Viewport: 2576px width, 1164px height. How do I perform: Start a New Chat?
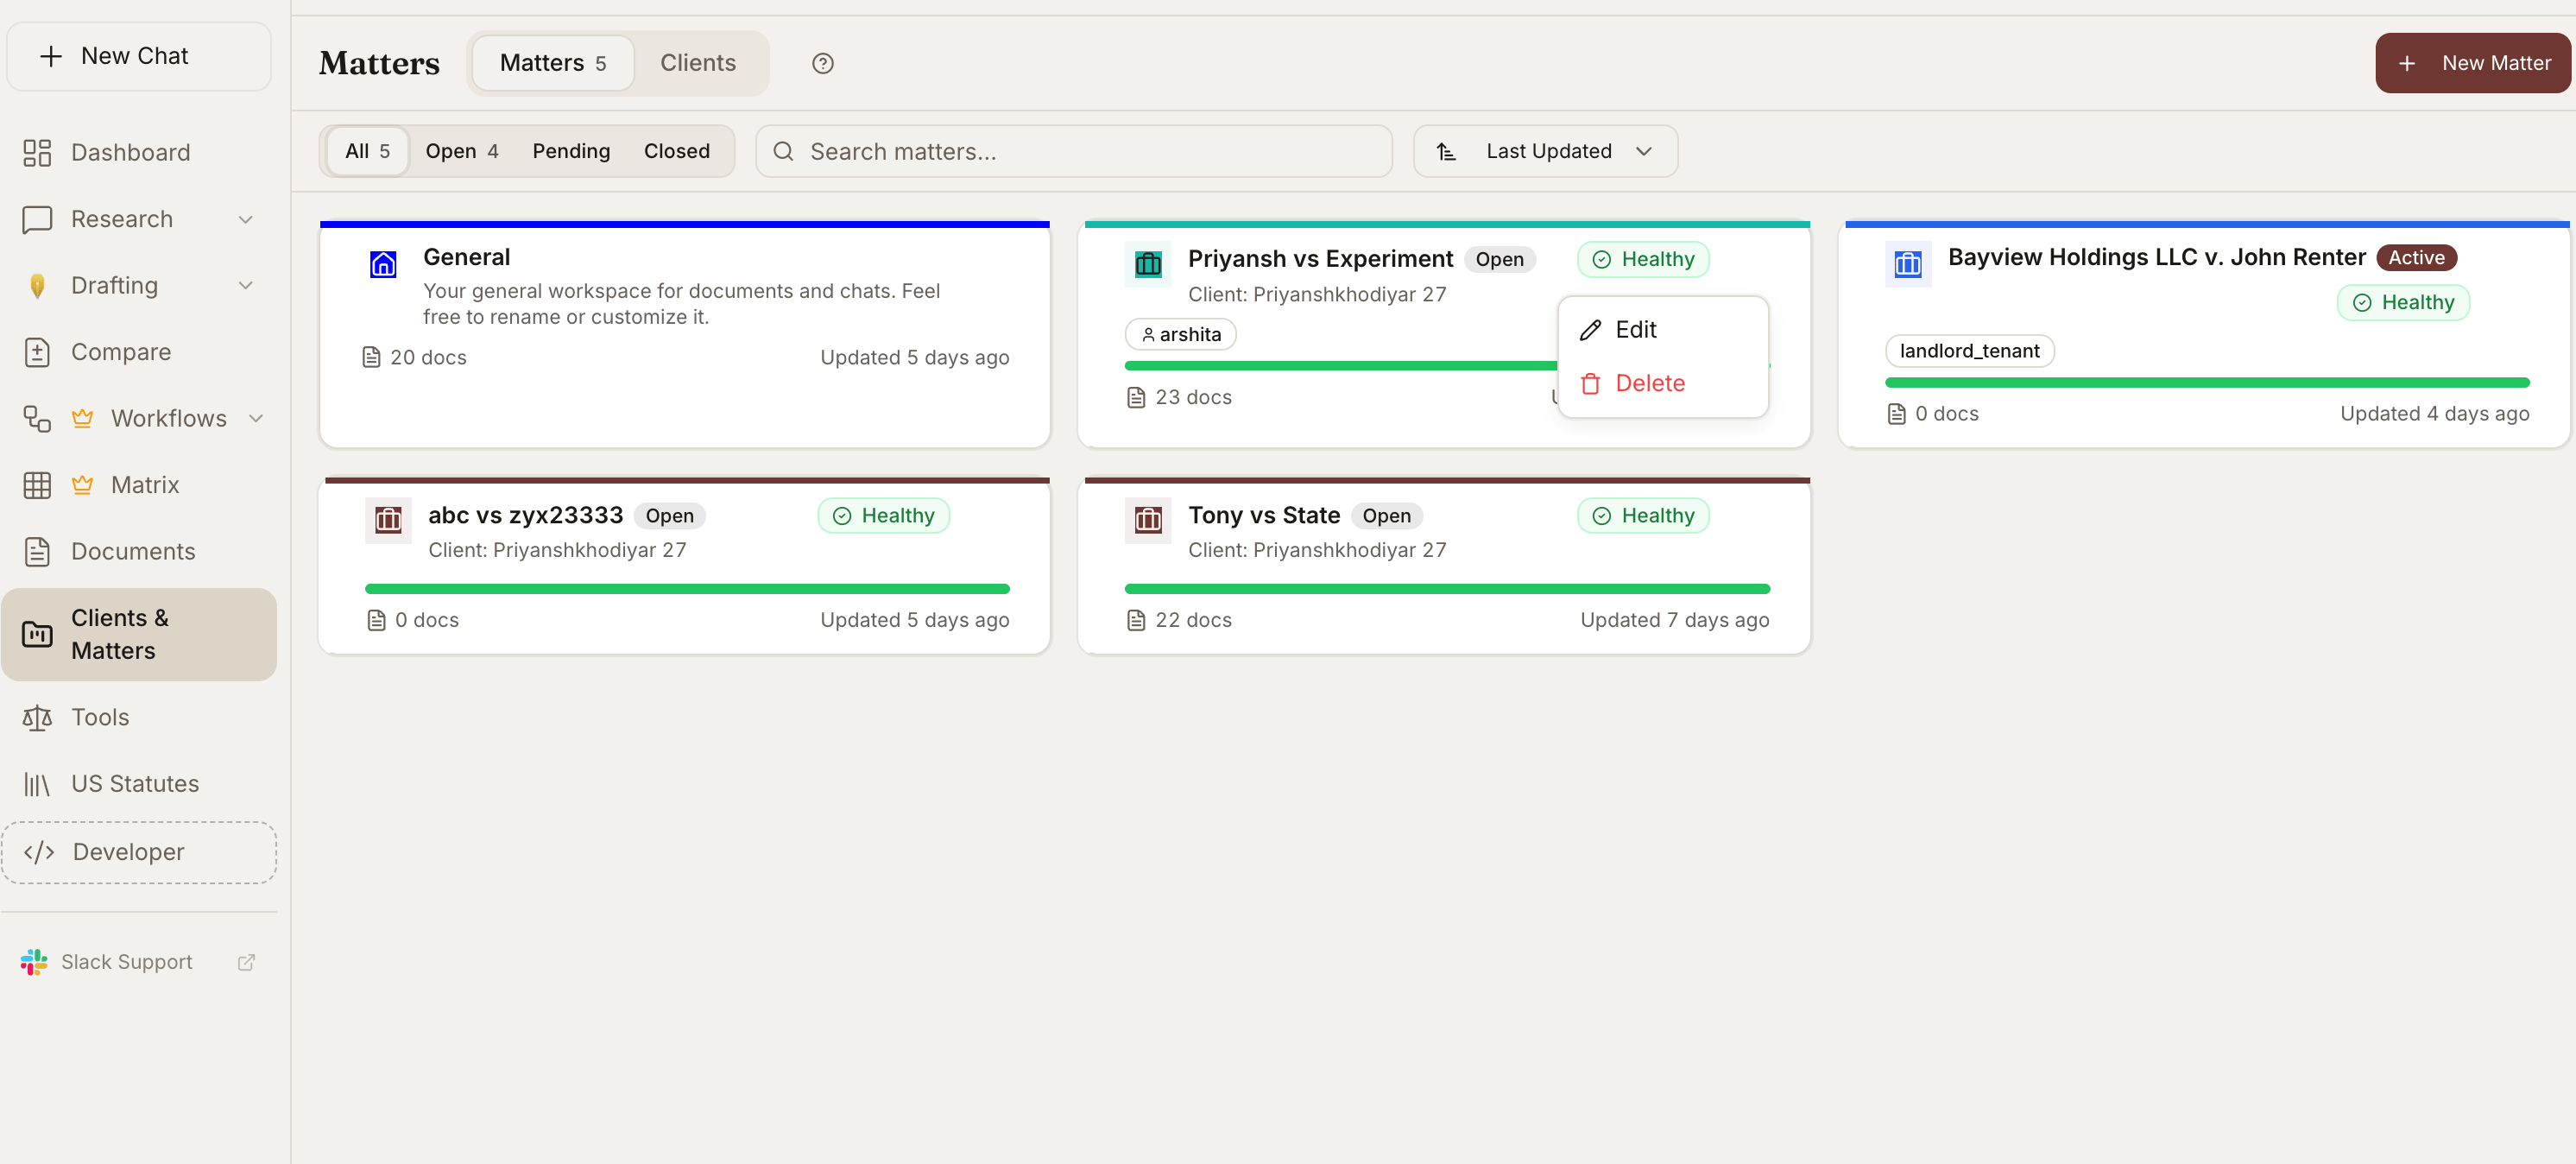point(139,56)
